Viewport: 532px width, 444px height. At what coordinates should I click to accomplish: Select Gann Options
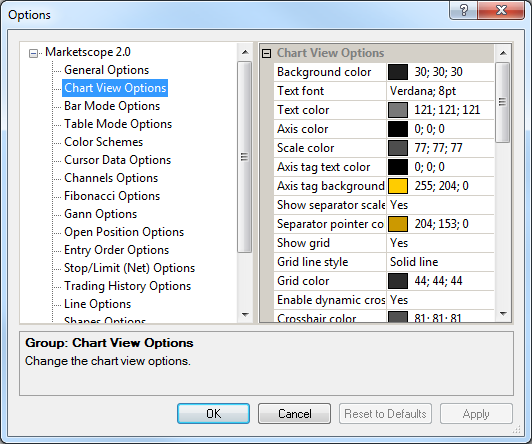pyautogui.click(x=100, y=214)
